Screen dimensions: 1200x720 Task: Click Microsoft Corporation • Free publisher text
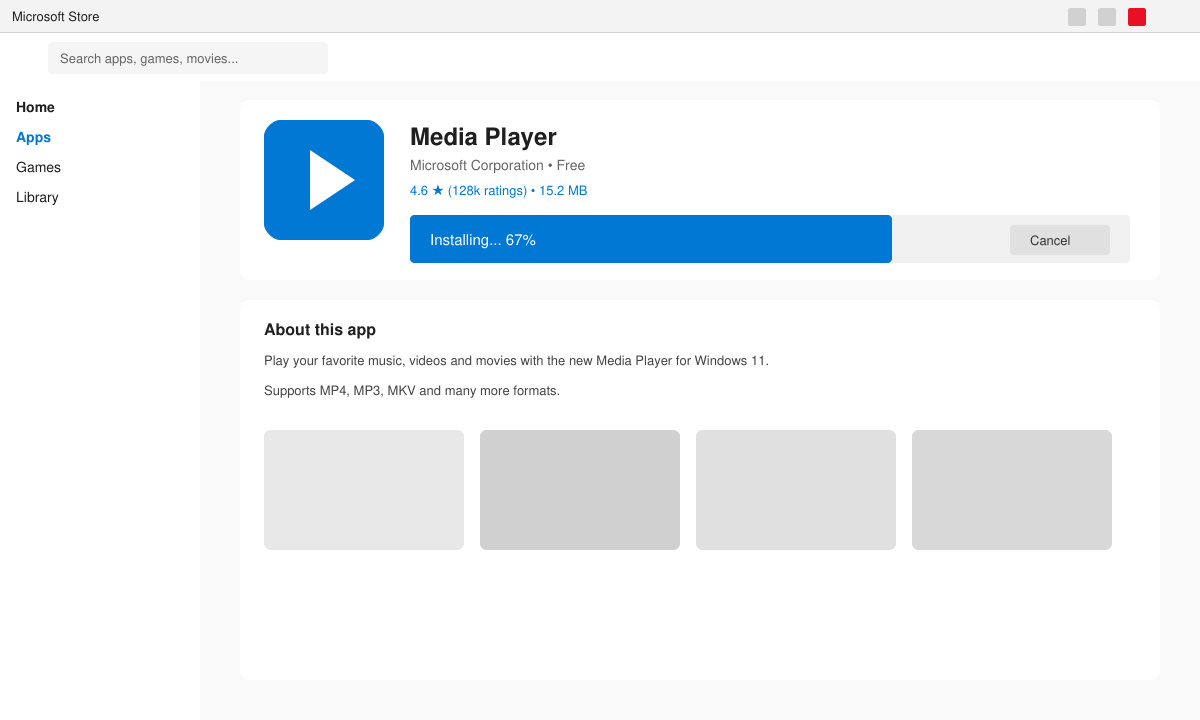498,165
